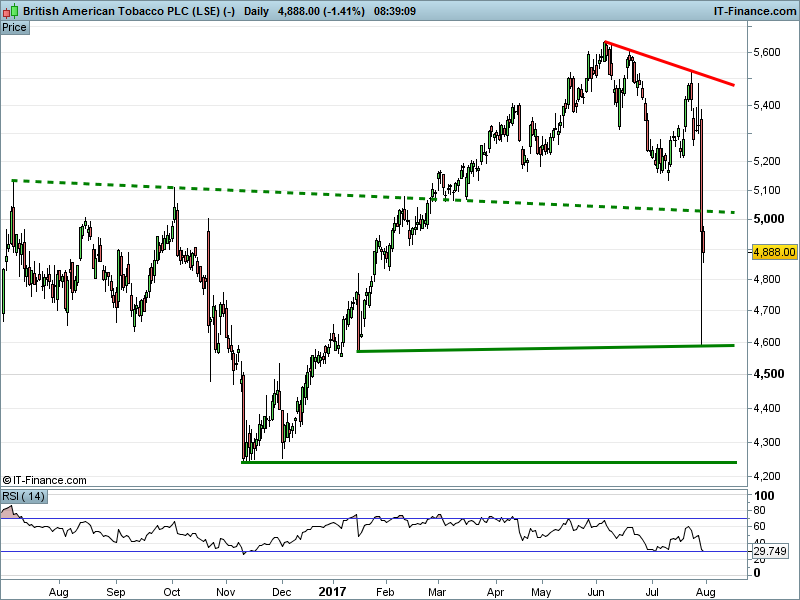Click the Feb time axis label
Screen dimensions: 800x600
[x=385, y=592]
